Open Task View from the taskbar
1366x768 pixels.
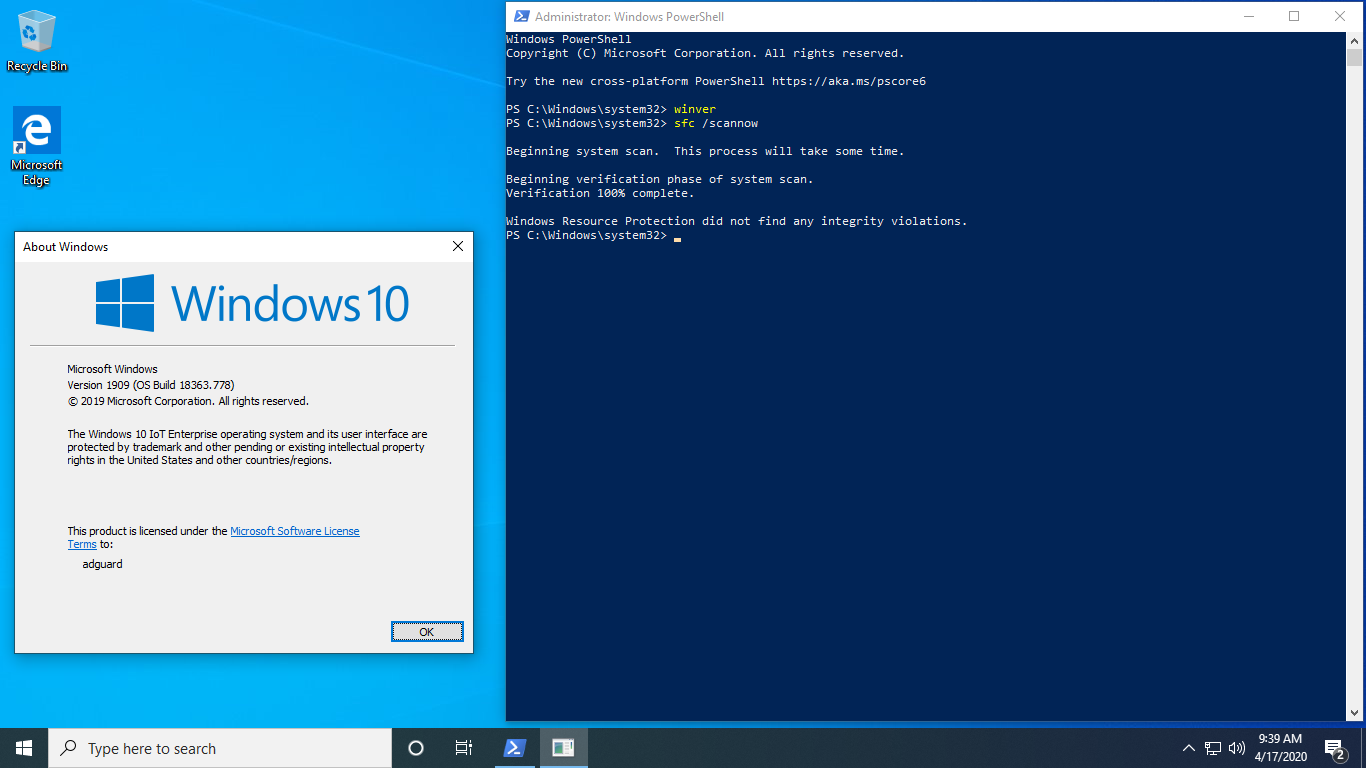pyautogui.click(x=464, y=748)
